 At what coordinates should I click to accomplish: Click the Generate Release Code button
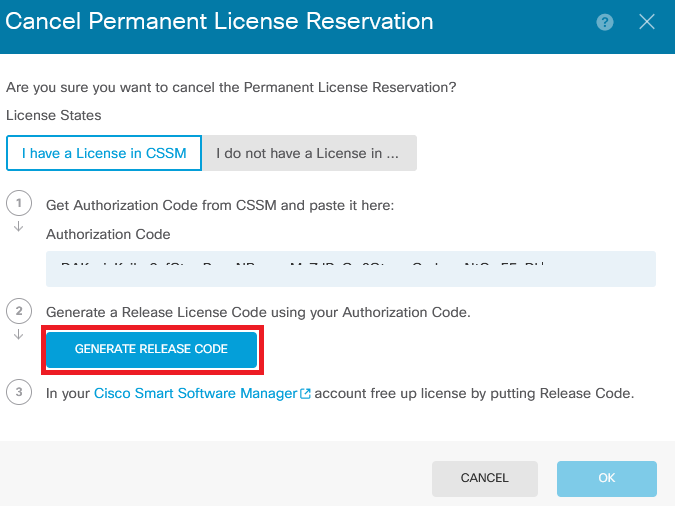[152, 349]
